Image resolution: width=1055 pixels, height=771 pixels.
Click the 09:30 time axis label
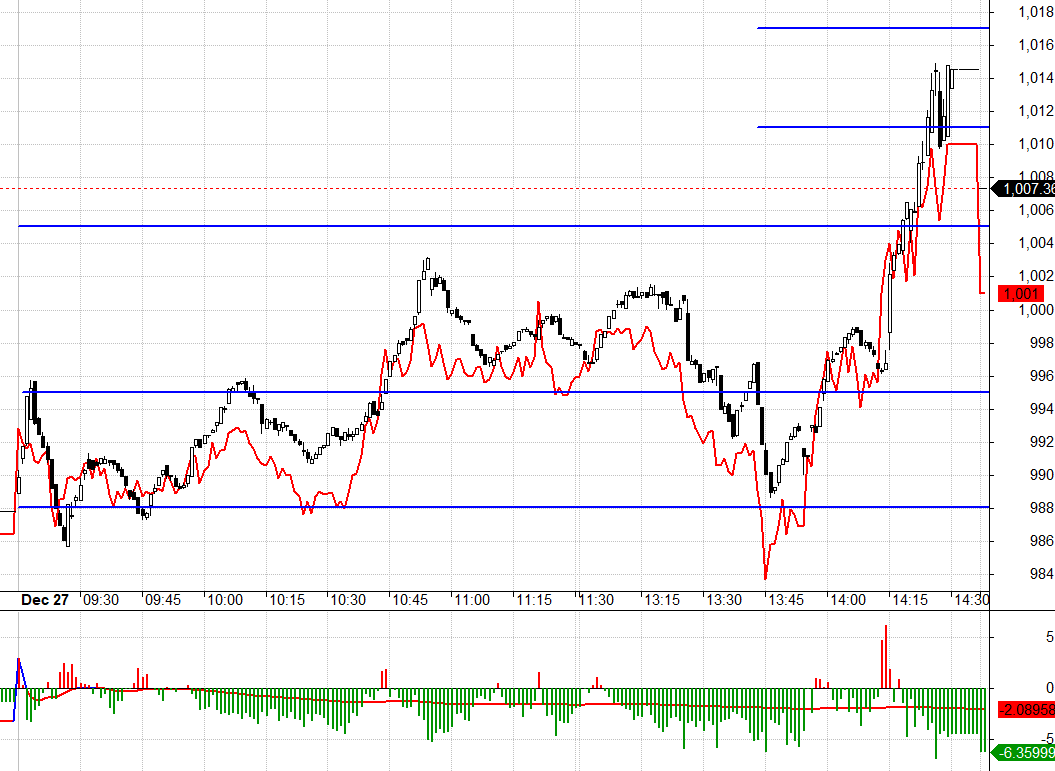pyautogui.click(x=101, y=599)
